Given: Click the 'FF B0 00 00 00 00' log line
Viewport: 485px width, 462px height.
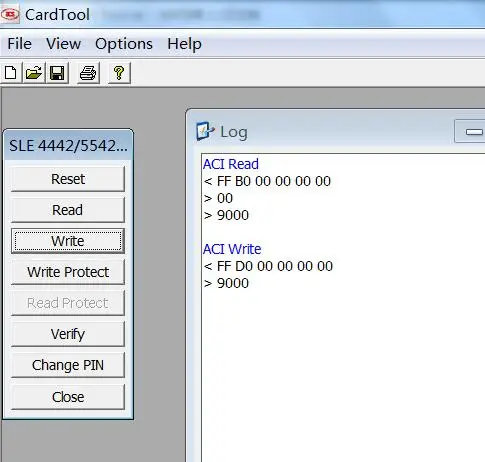Looking at the screenshot, I should (x=267, y=181).
